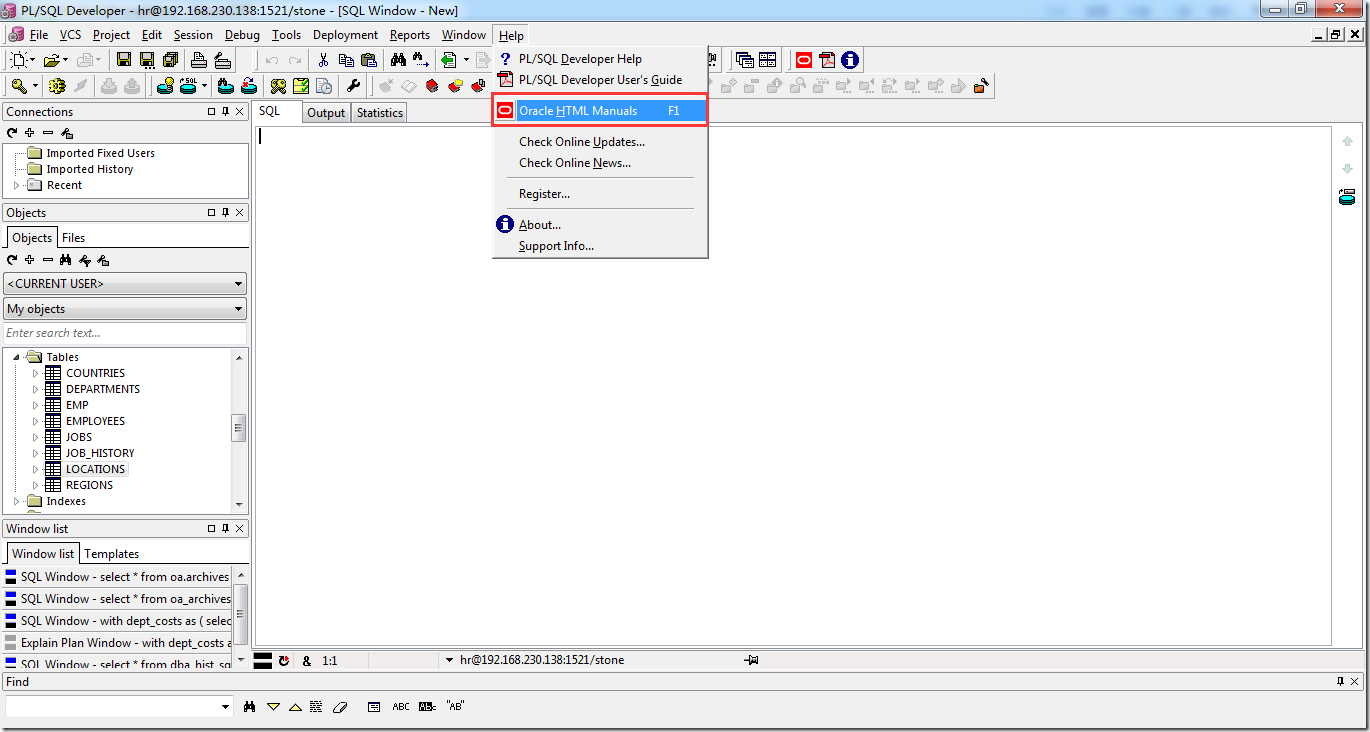Screen dimensions: 1370x732
Task: Open the Tools menu
Action: (286, 35)
